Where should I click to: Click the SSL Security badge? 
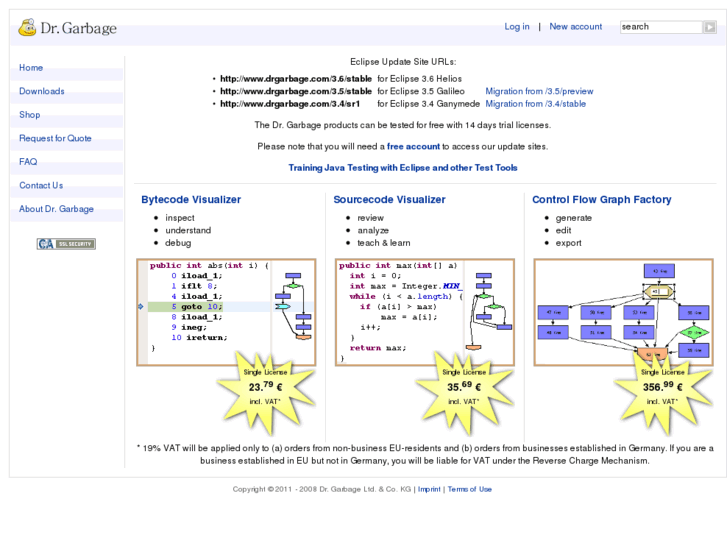click(x=66, y=244)
